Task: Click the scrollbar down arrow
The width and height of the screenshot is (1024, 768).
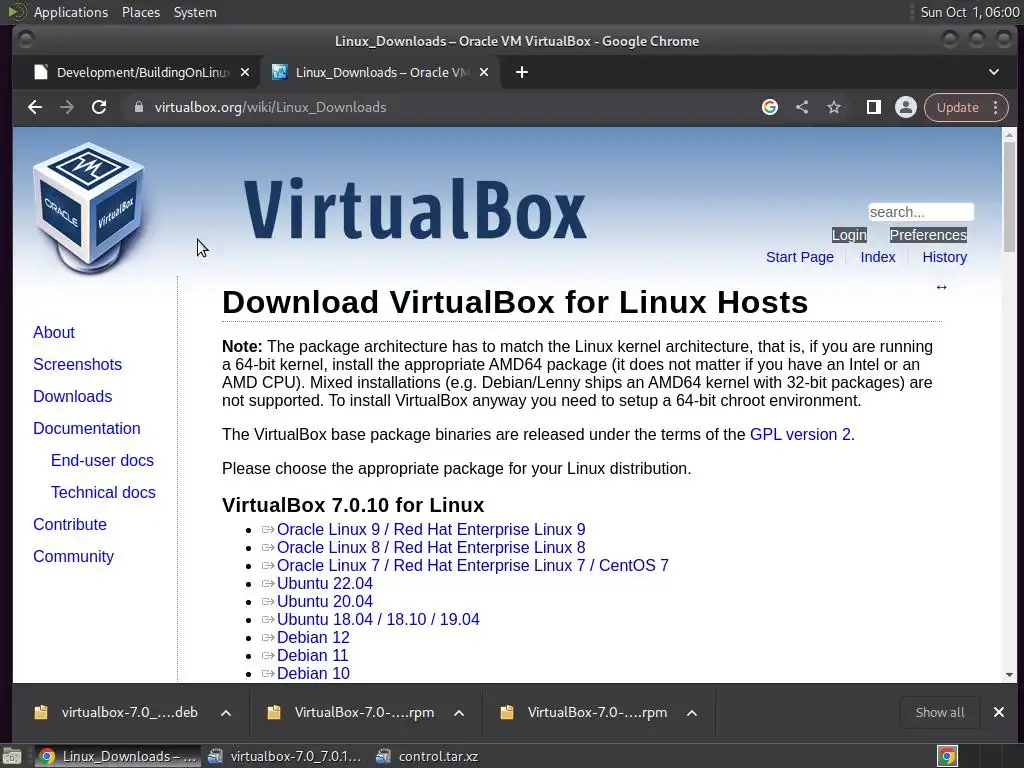Action: click(1009, 675)
